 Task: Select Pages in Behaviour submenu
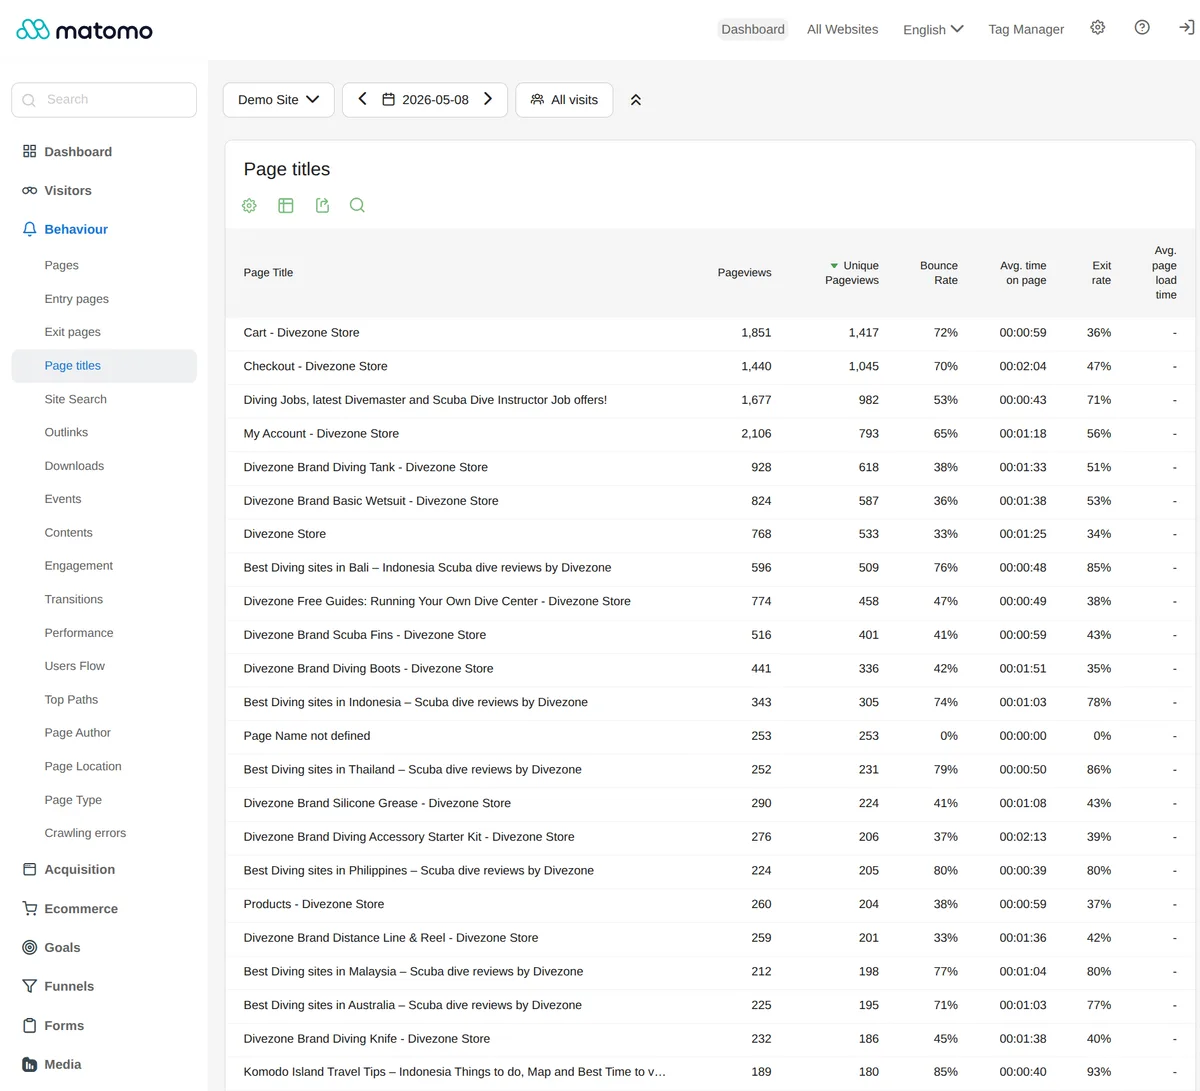61,265
